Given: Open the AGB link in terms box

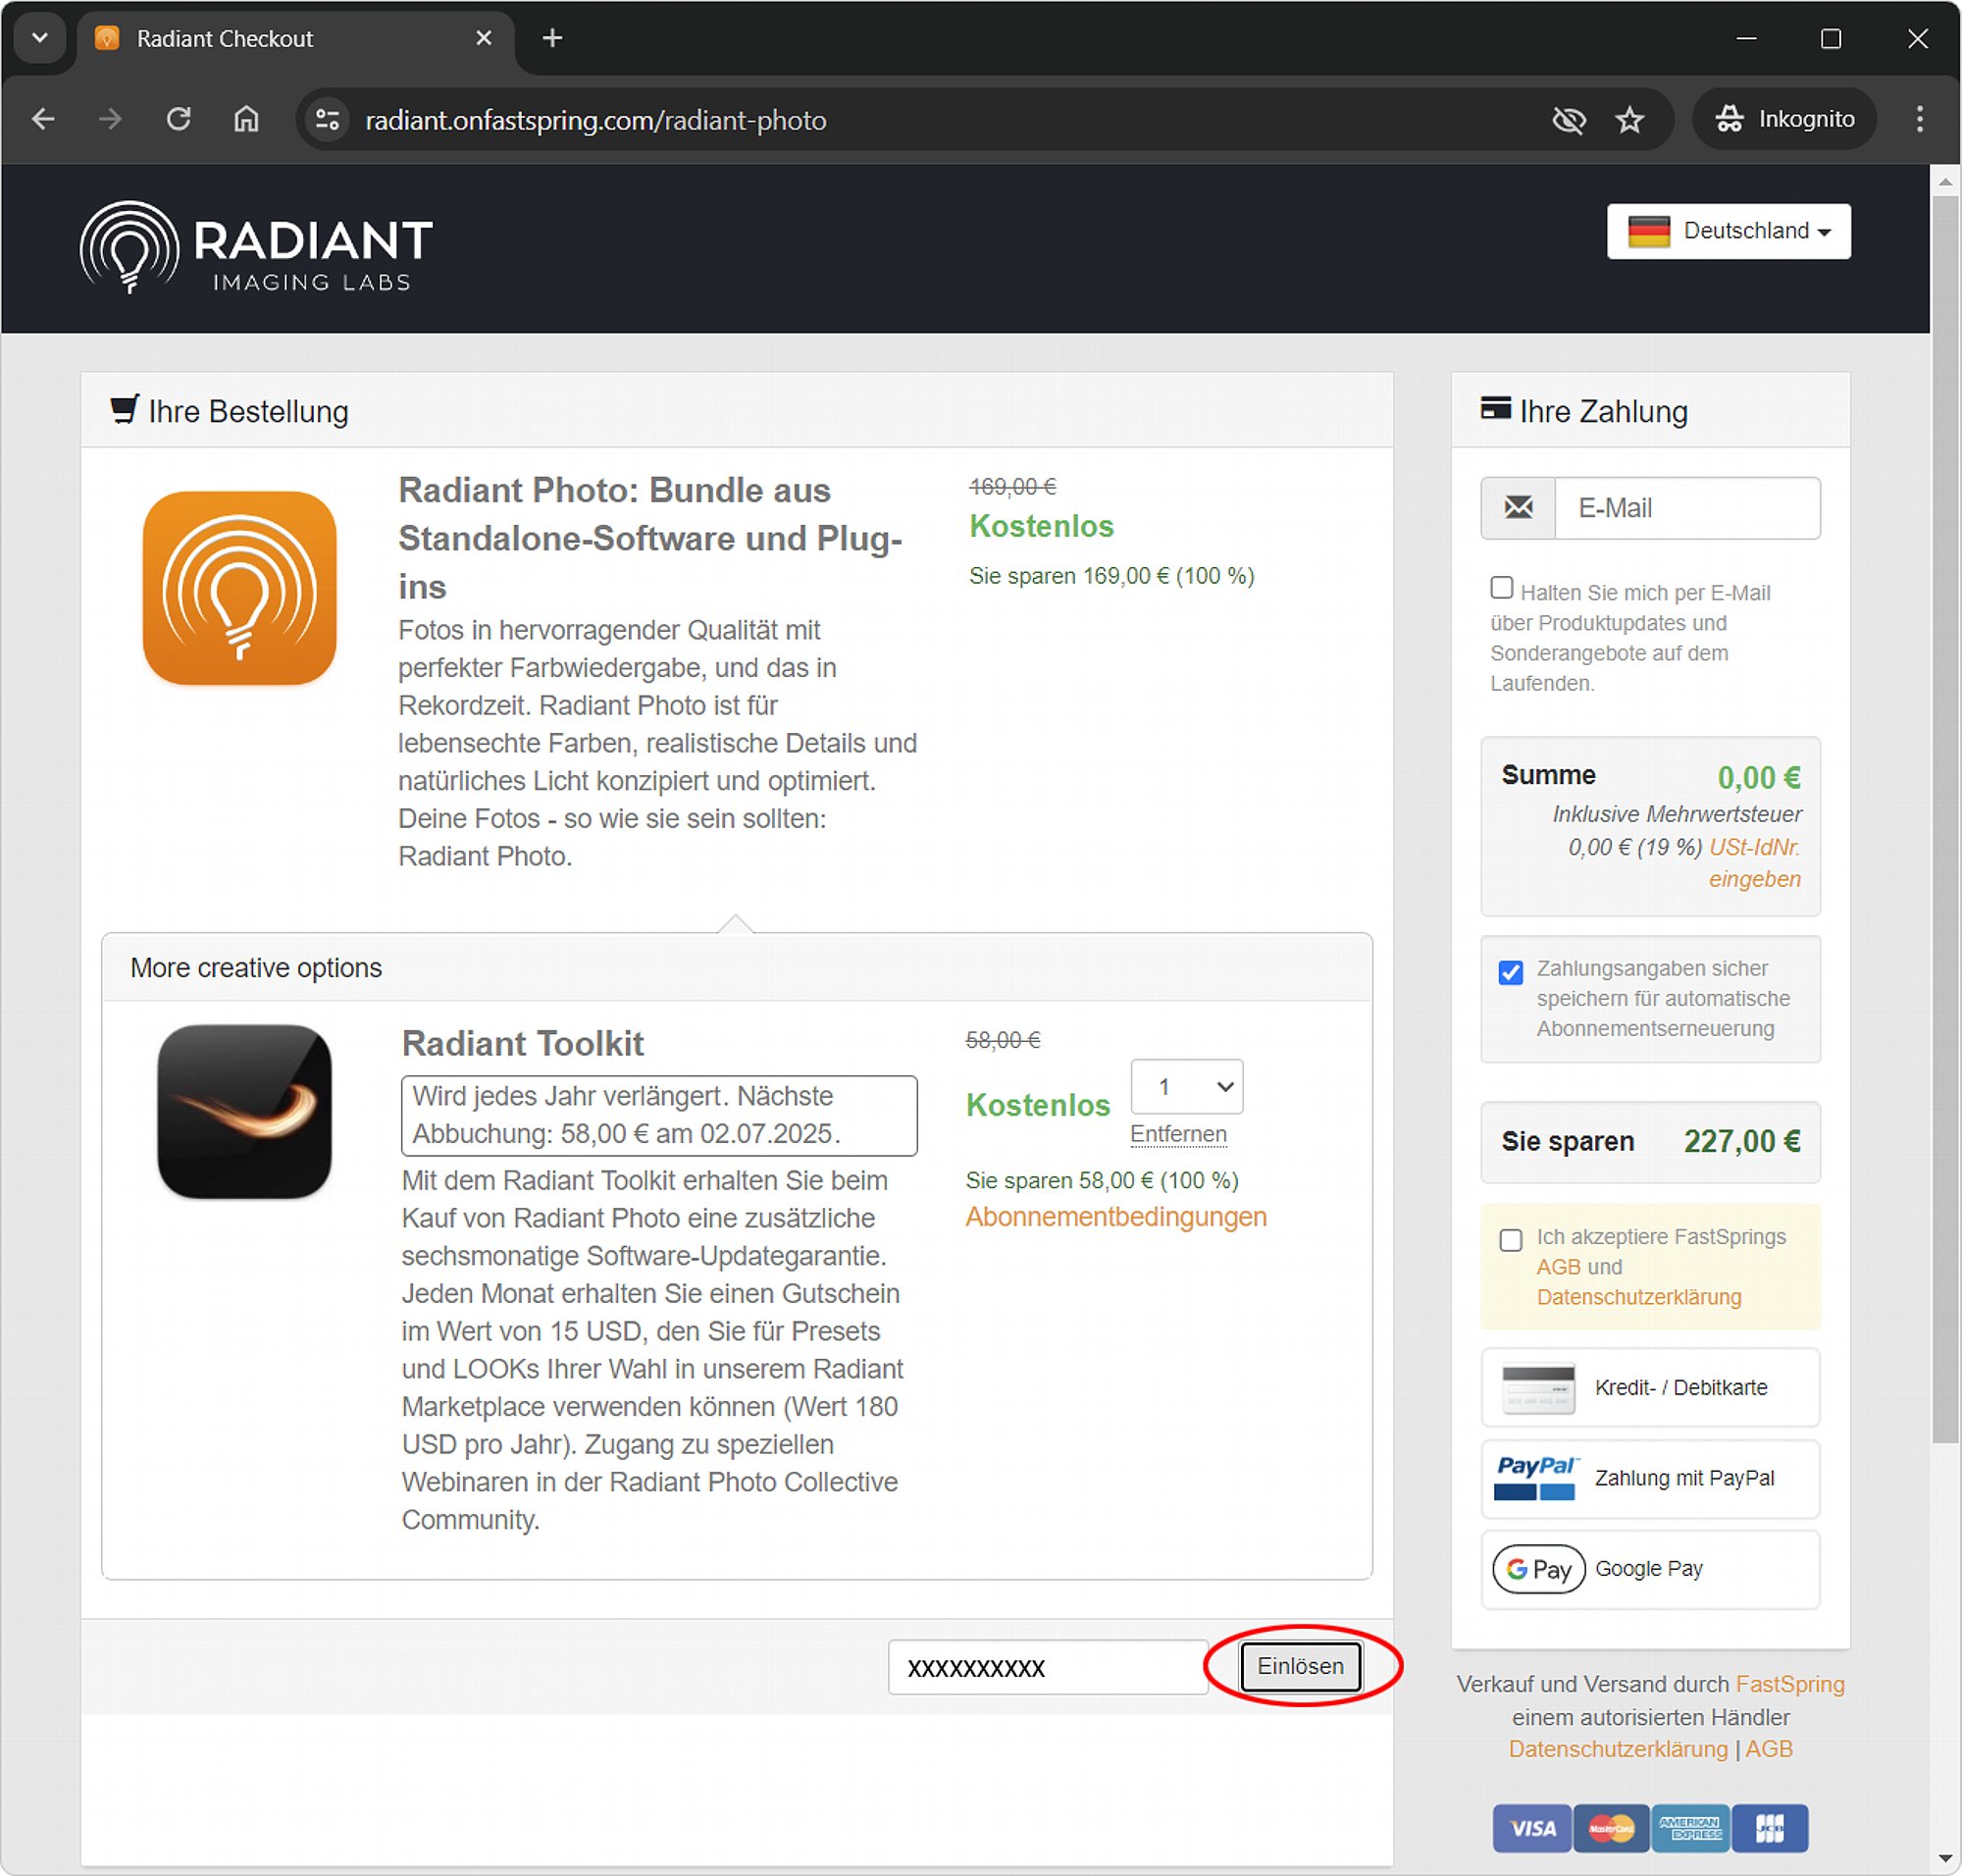Looking at the screenshot, I should coord(1558,1267).
